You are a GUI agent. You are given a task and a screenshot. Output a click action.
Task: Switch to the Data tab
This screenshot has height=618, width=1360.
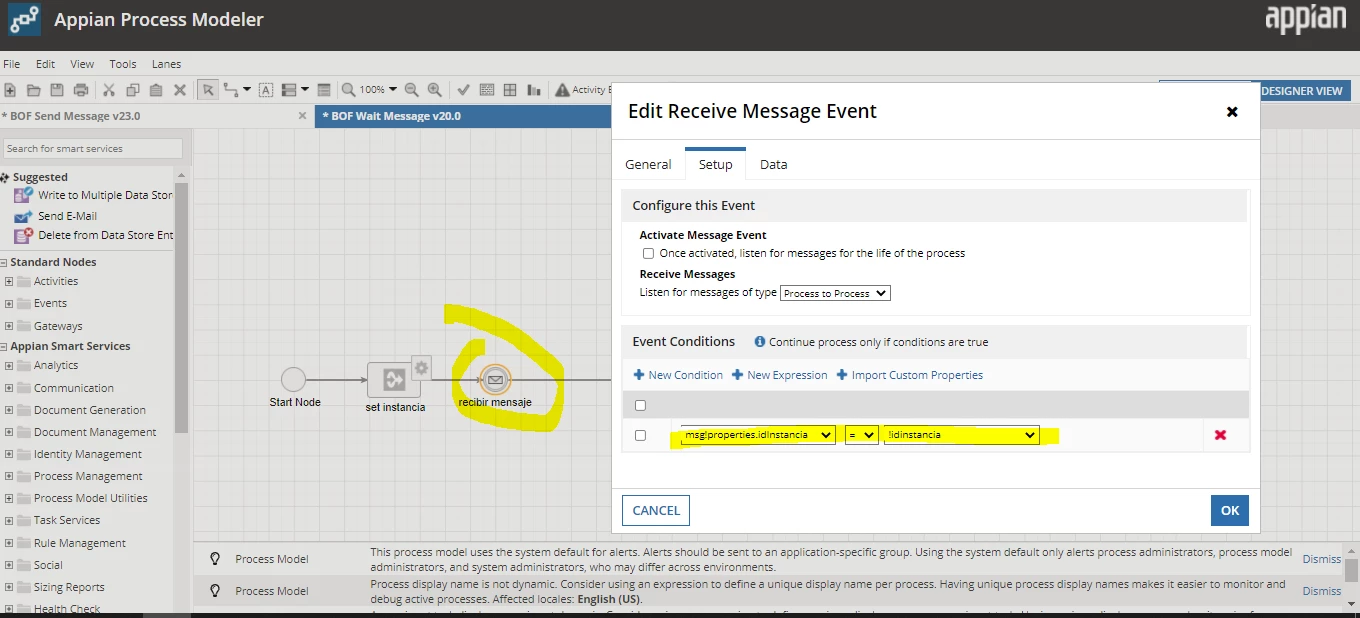(774, 164)
